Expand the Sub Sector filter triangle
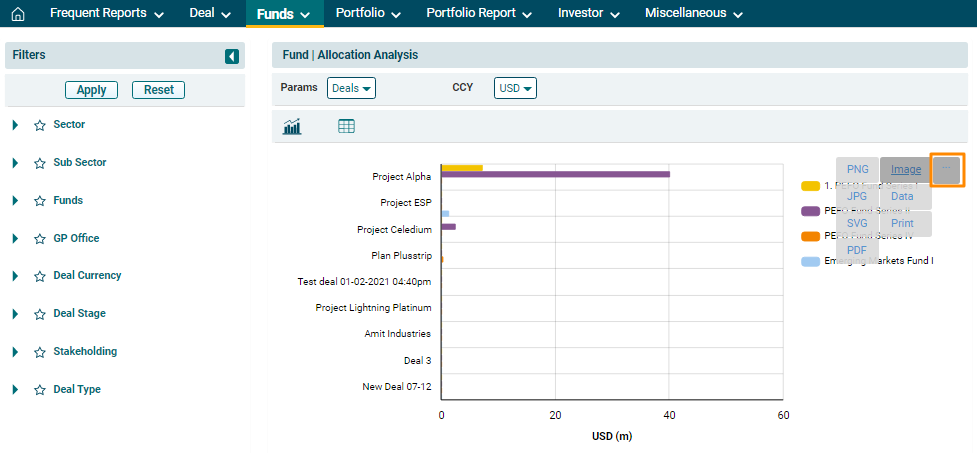Viewport: 977px width, 453px height. 15,163
